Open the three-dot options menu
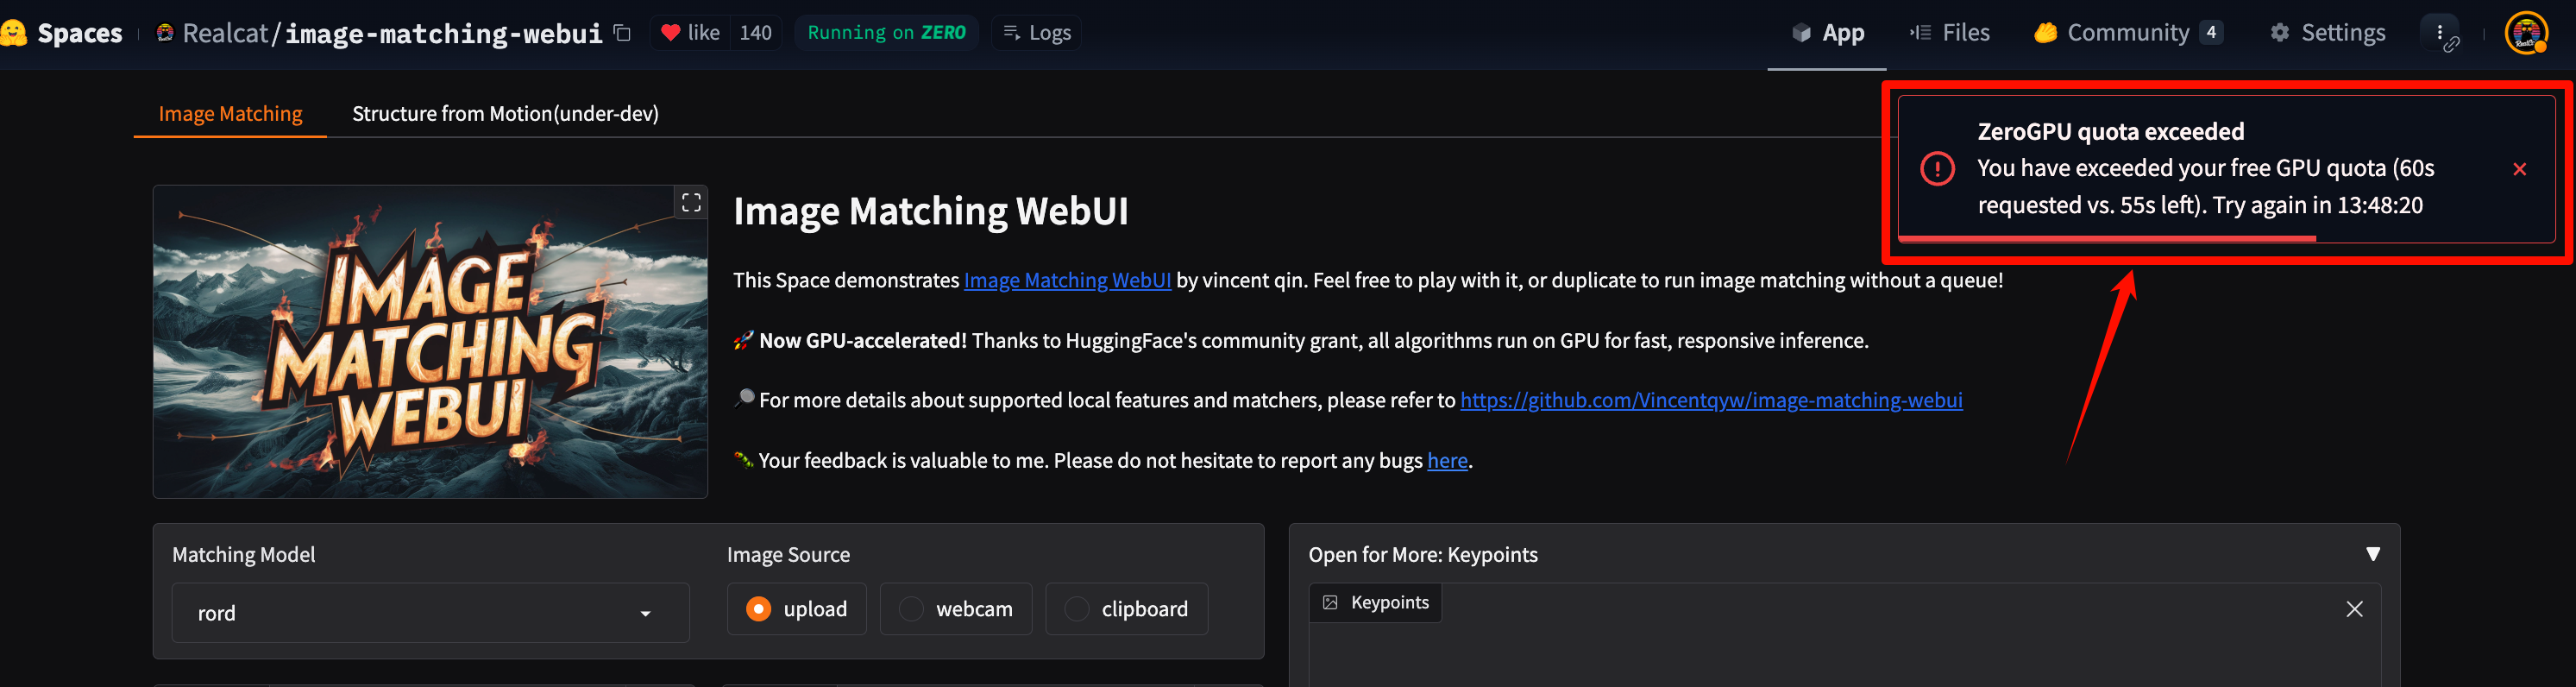This screenshot has height=687, width=2576. coord(2440,33)
